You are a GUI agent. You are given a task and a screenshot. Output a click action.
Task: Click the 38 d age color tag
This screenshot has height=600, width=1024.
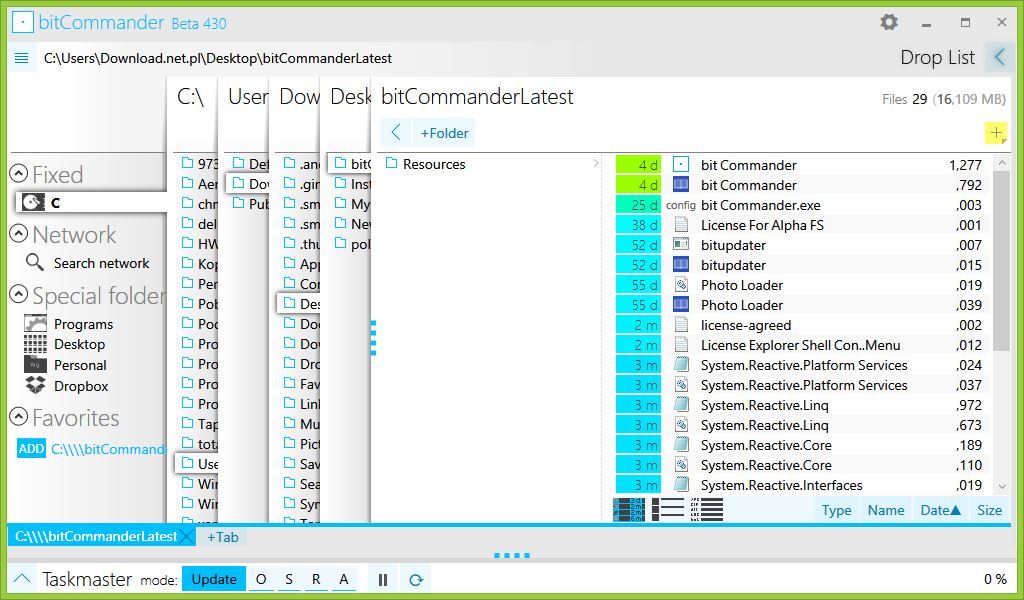pos(638,225)
